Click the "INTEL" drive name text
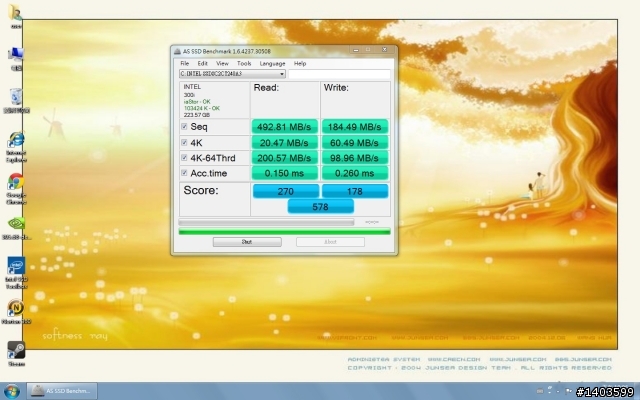640x400 pixels. (x=192, y=87)
